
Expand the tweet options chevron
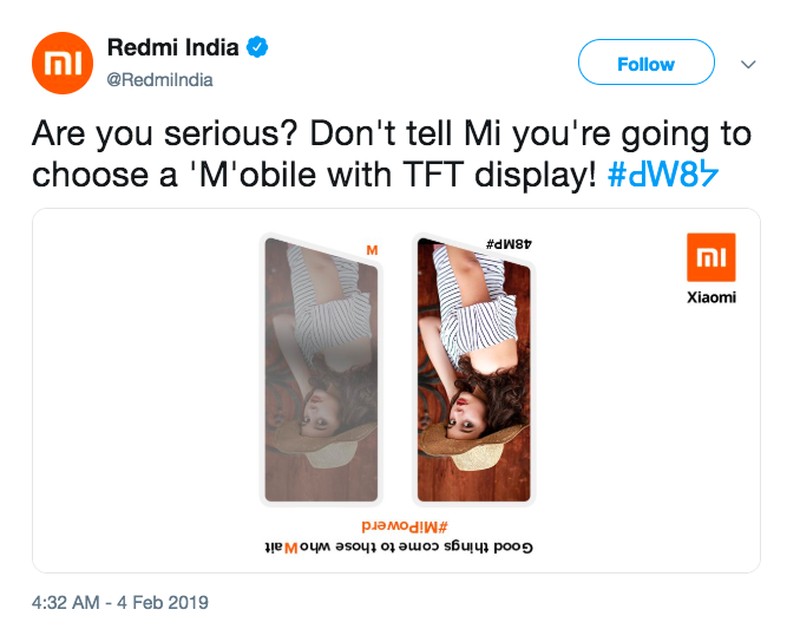point(747,64)
